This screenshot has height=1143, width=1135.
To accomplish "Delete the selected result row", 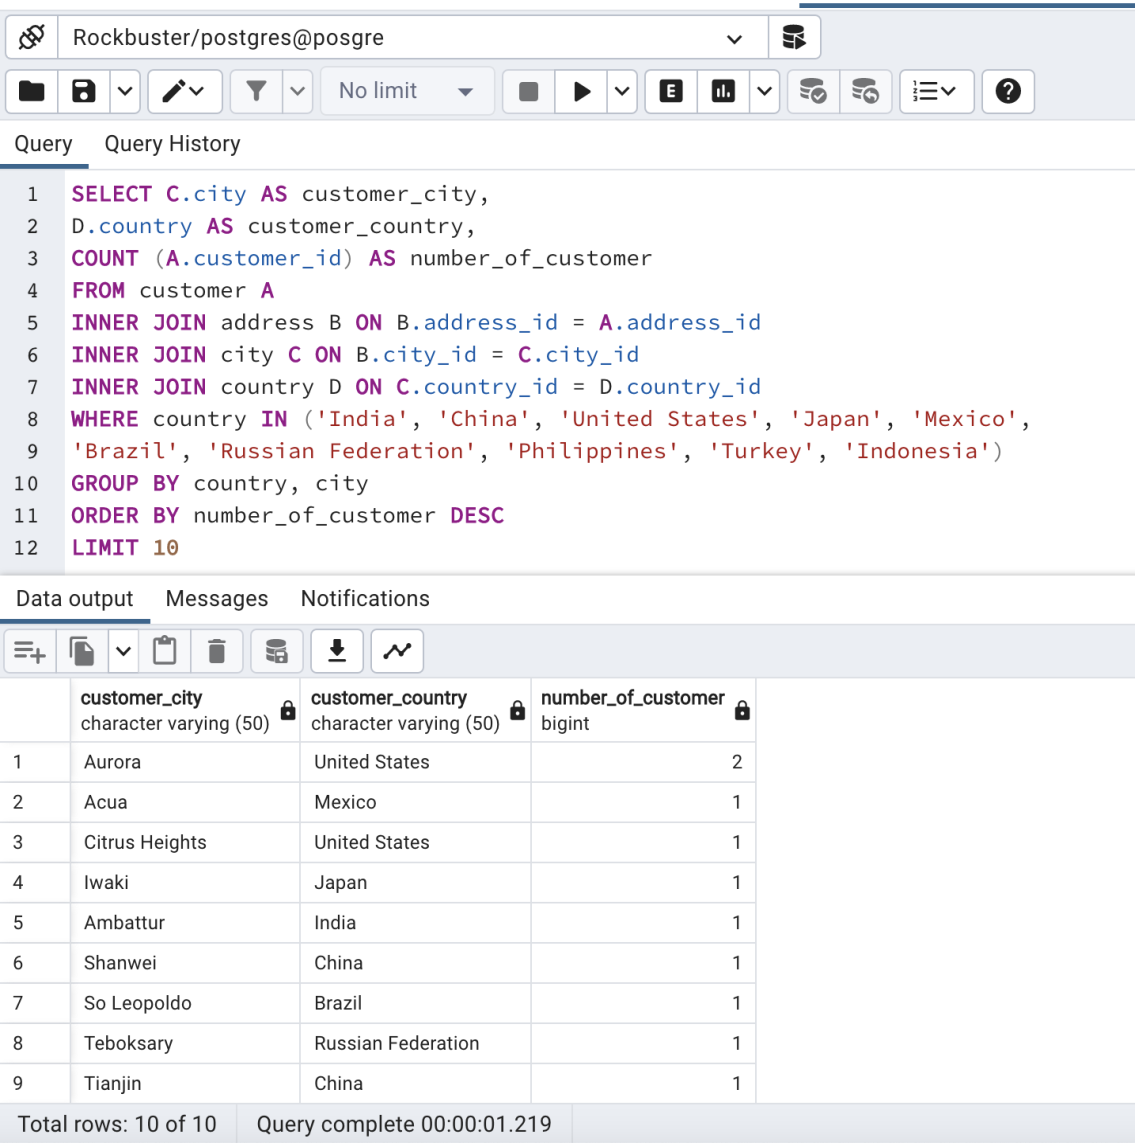I will (x=217, y=651).
